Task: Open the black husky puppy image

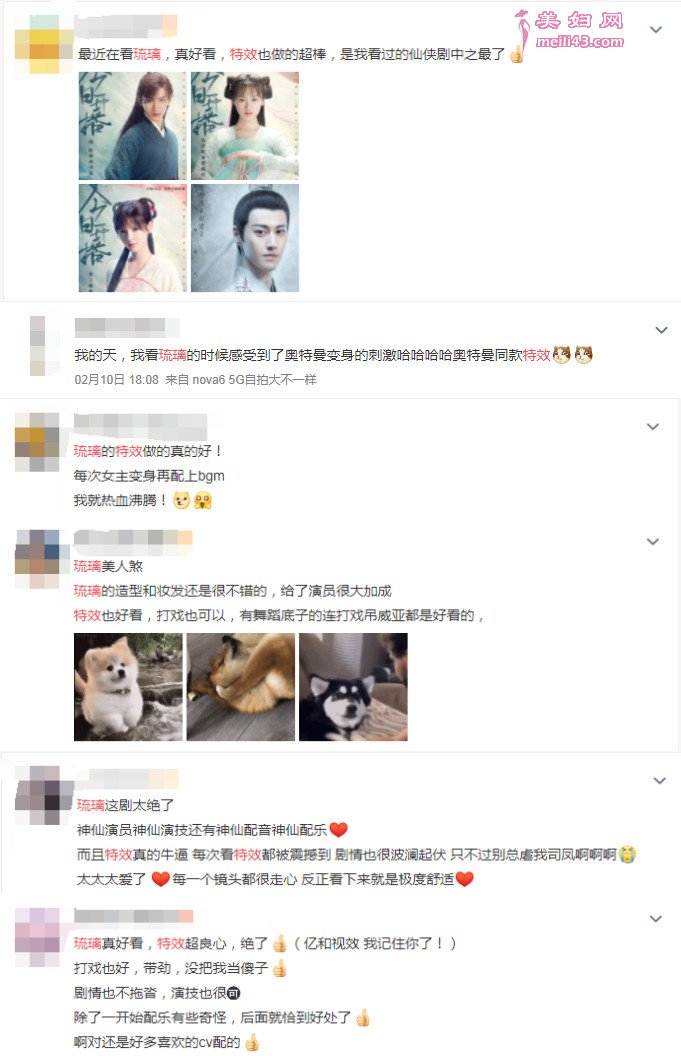Action: point(353,687)
